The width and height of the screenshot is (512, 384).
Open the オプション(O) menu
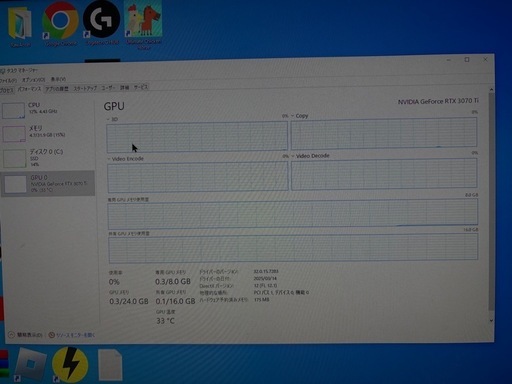tap(33, 80)
